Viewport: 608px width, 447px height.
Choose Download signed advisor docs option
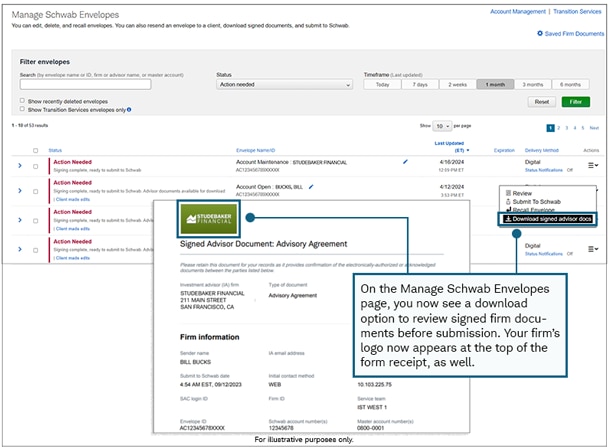pos(548,219)
